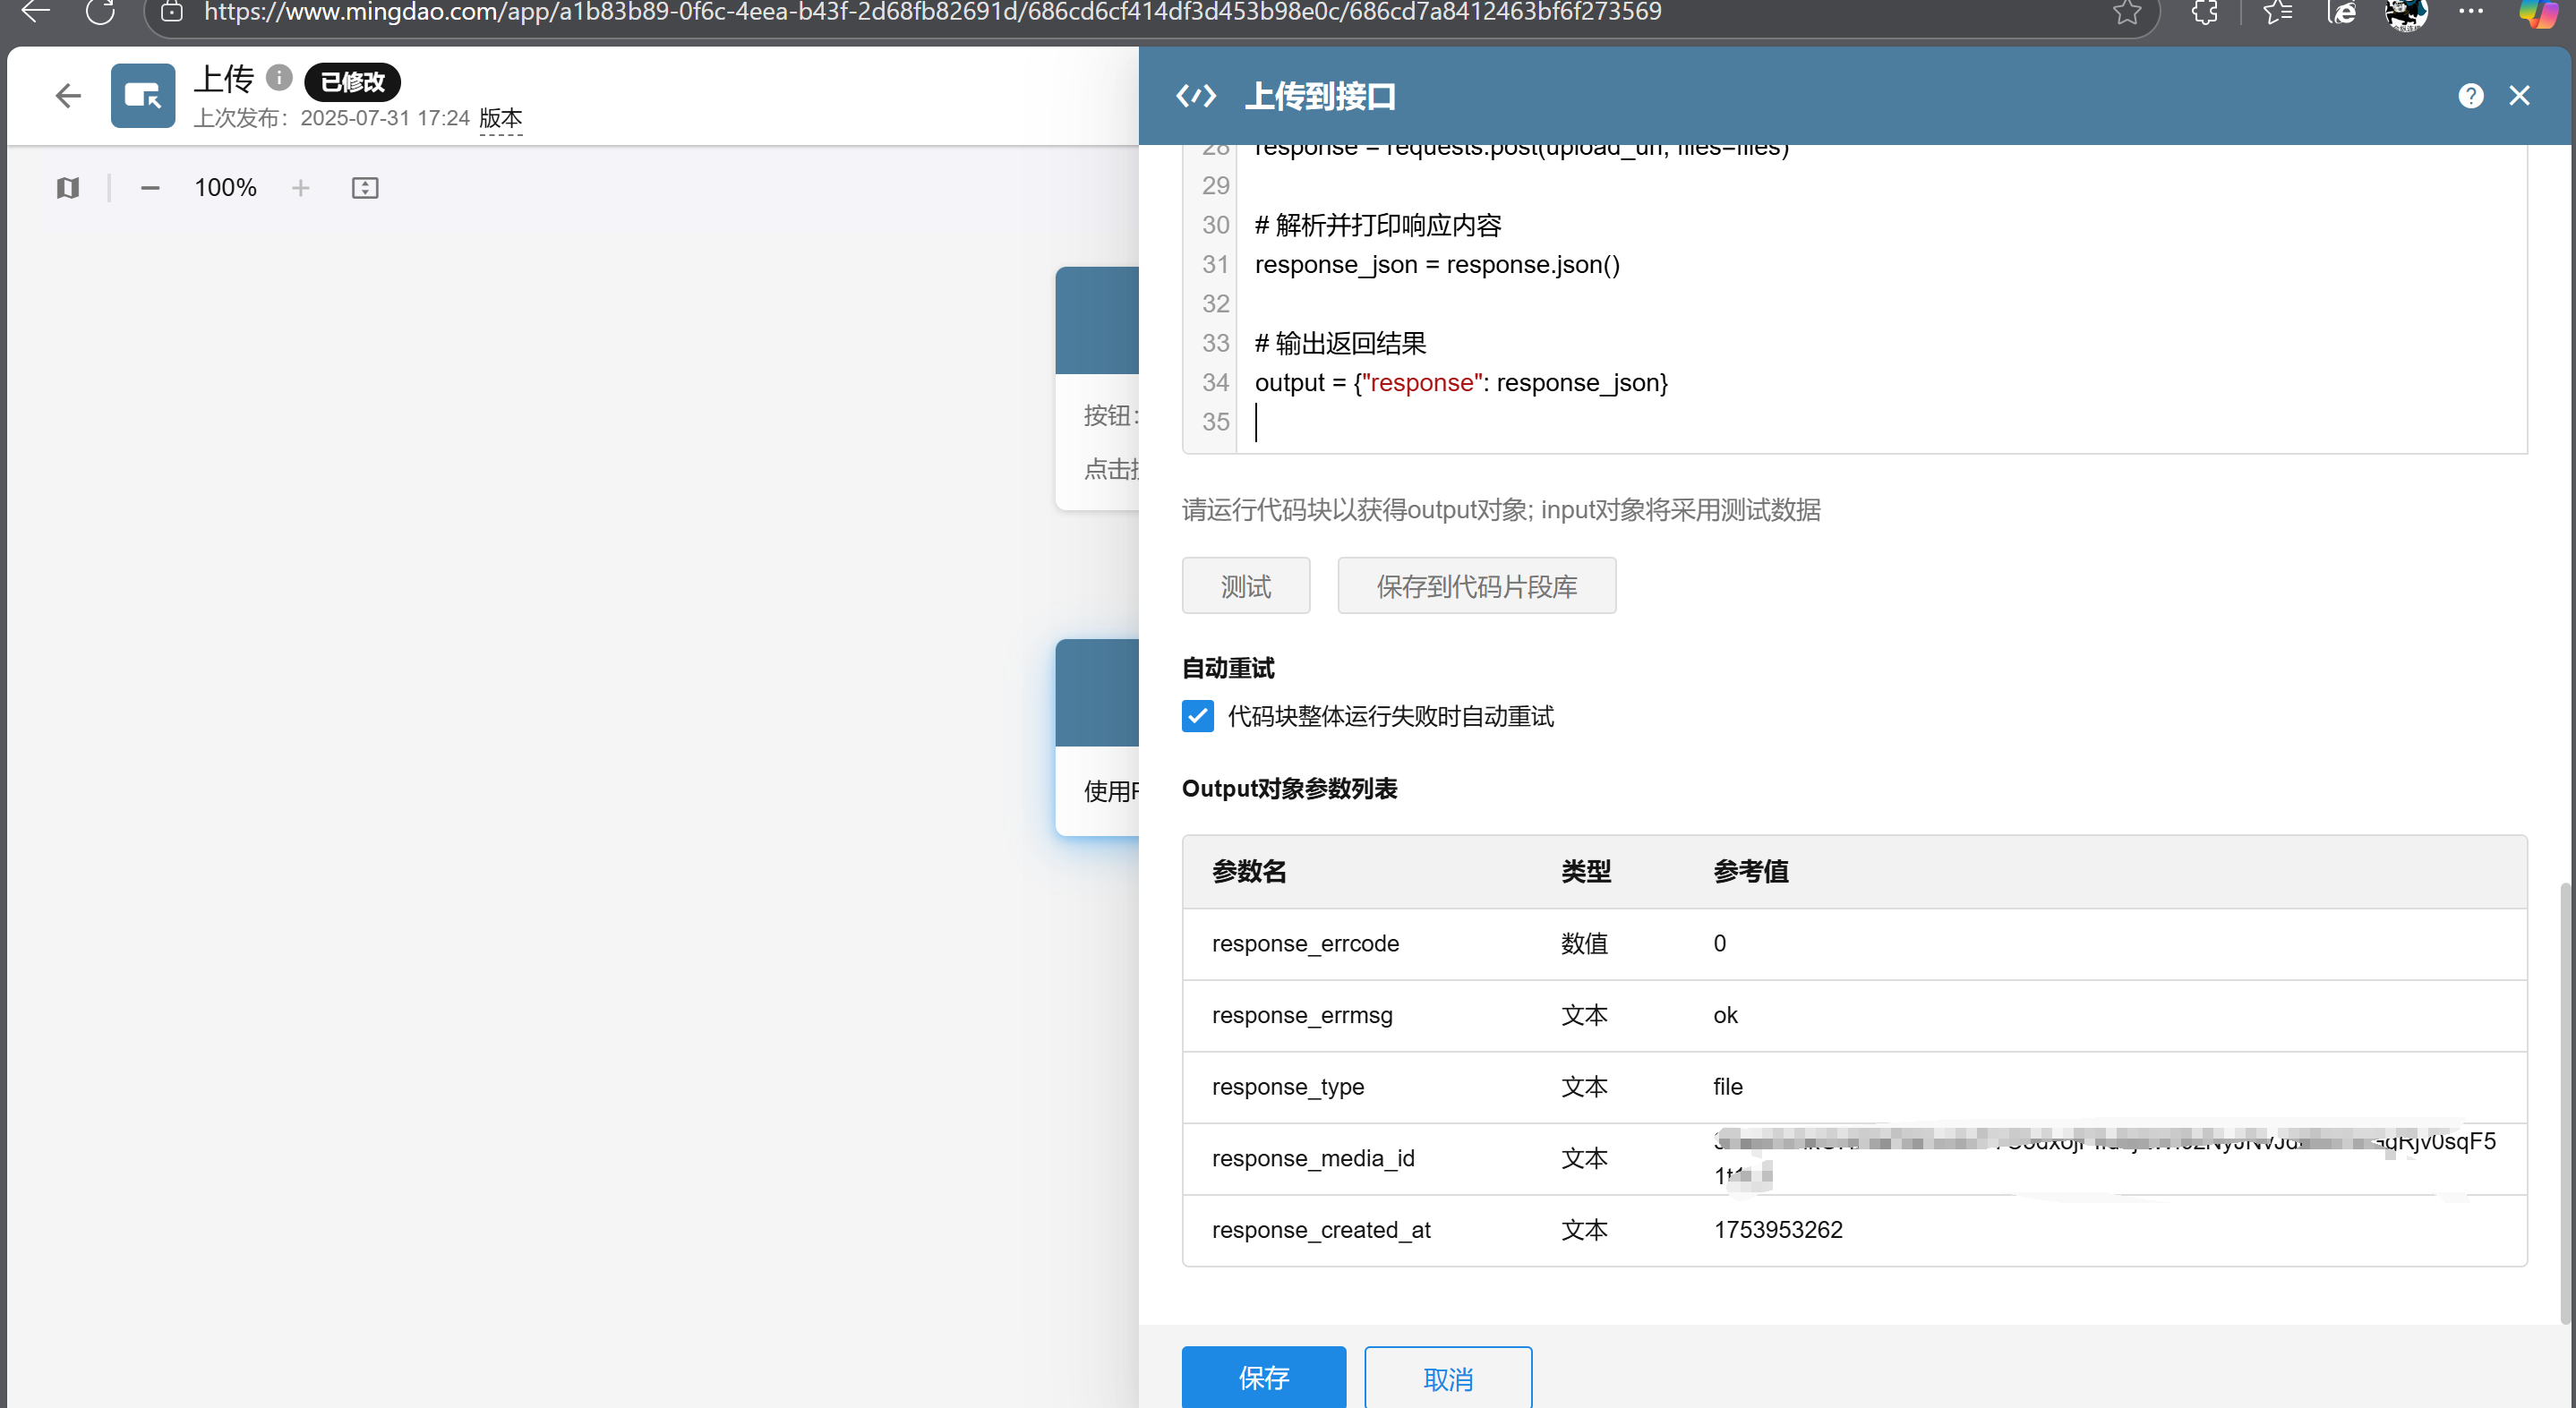Zoom out canvas with minus icon
2576x1408 pixels.
tap(150, 188)
